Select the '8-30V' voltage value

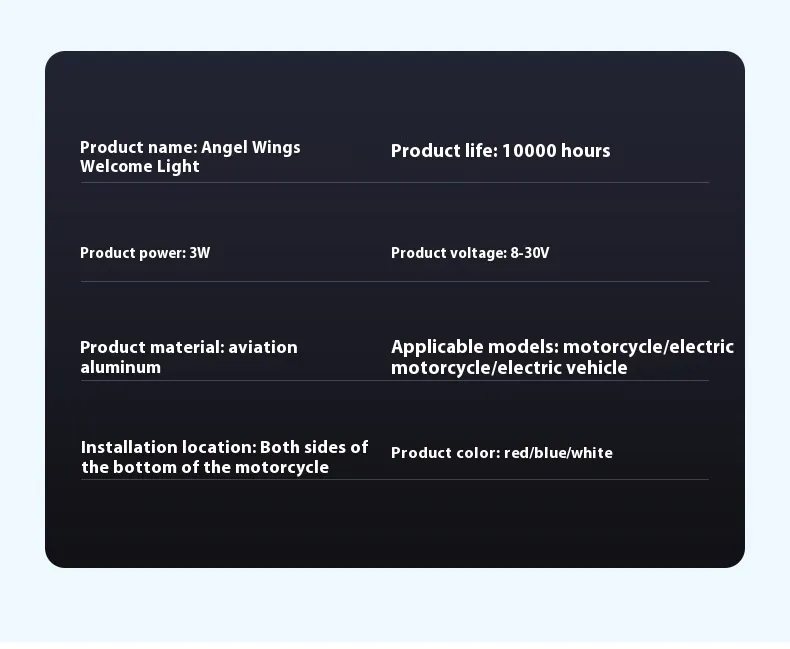530,253
